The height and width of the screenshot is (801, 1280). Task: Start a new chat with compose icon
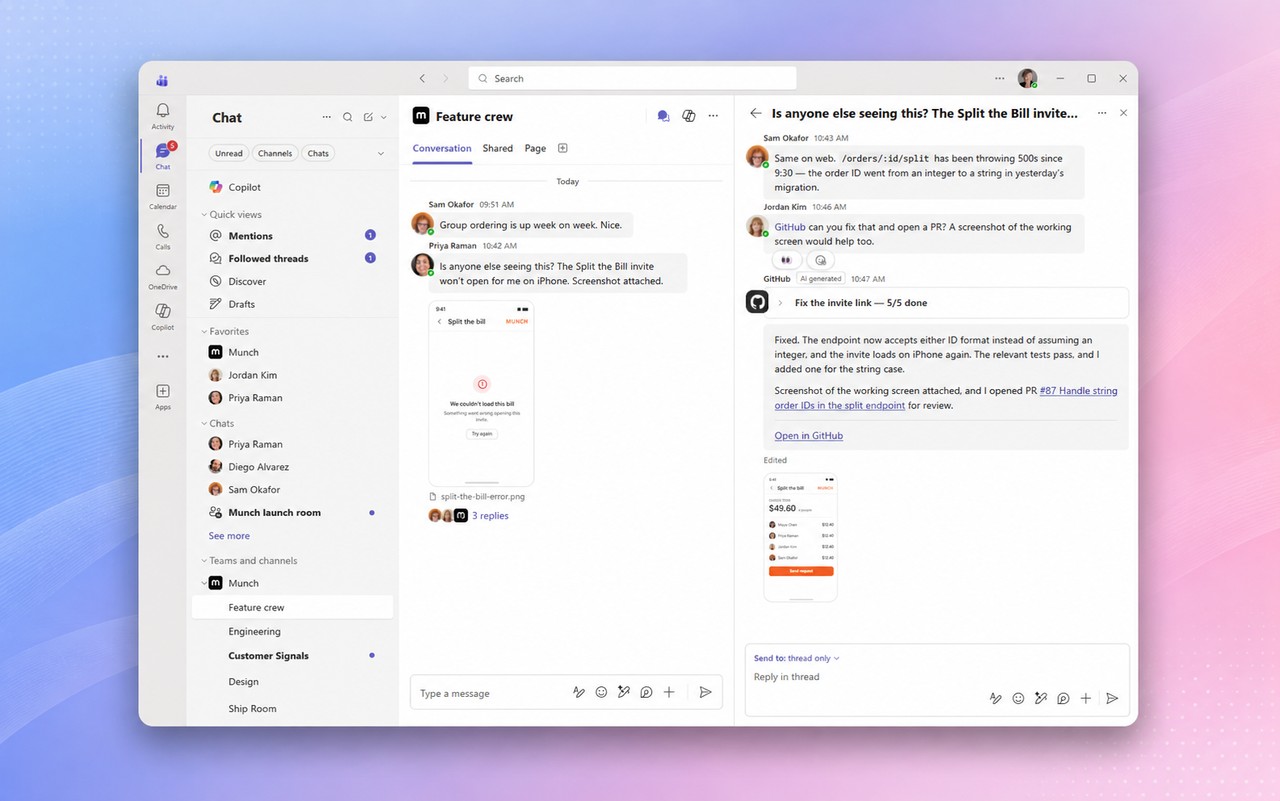click(368, 117)
